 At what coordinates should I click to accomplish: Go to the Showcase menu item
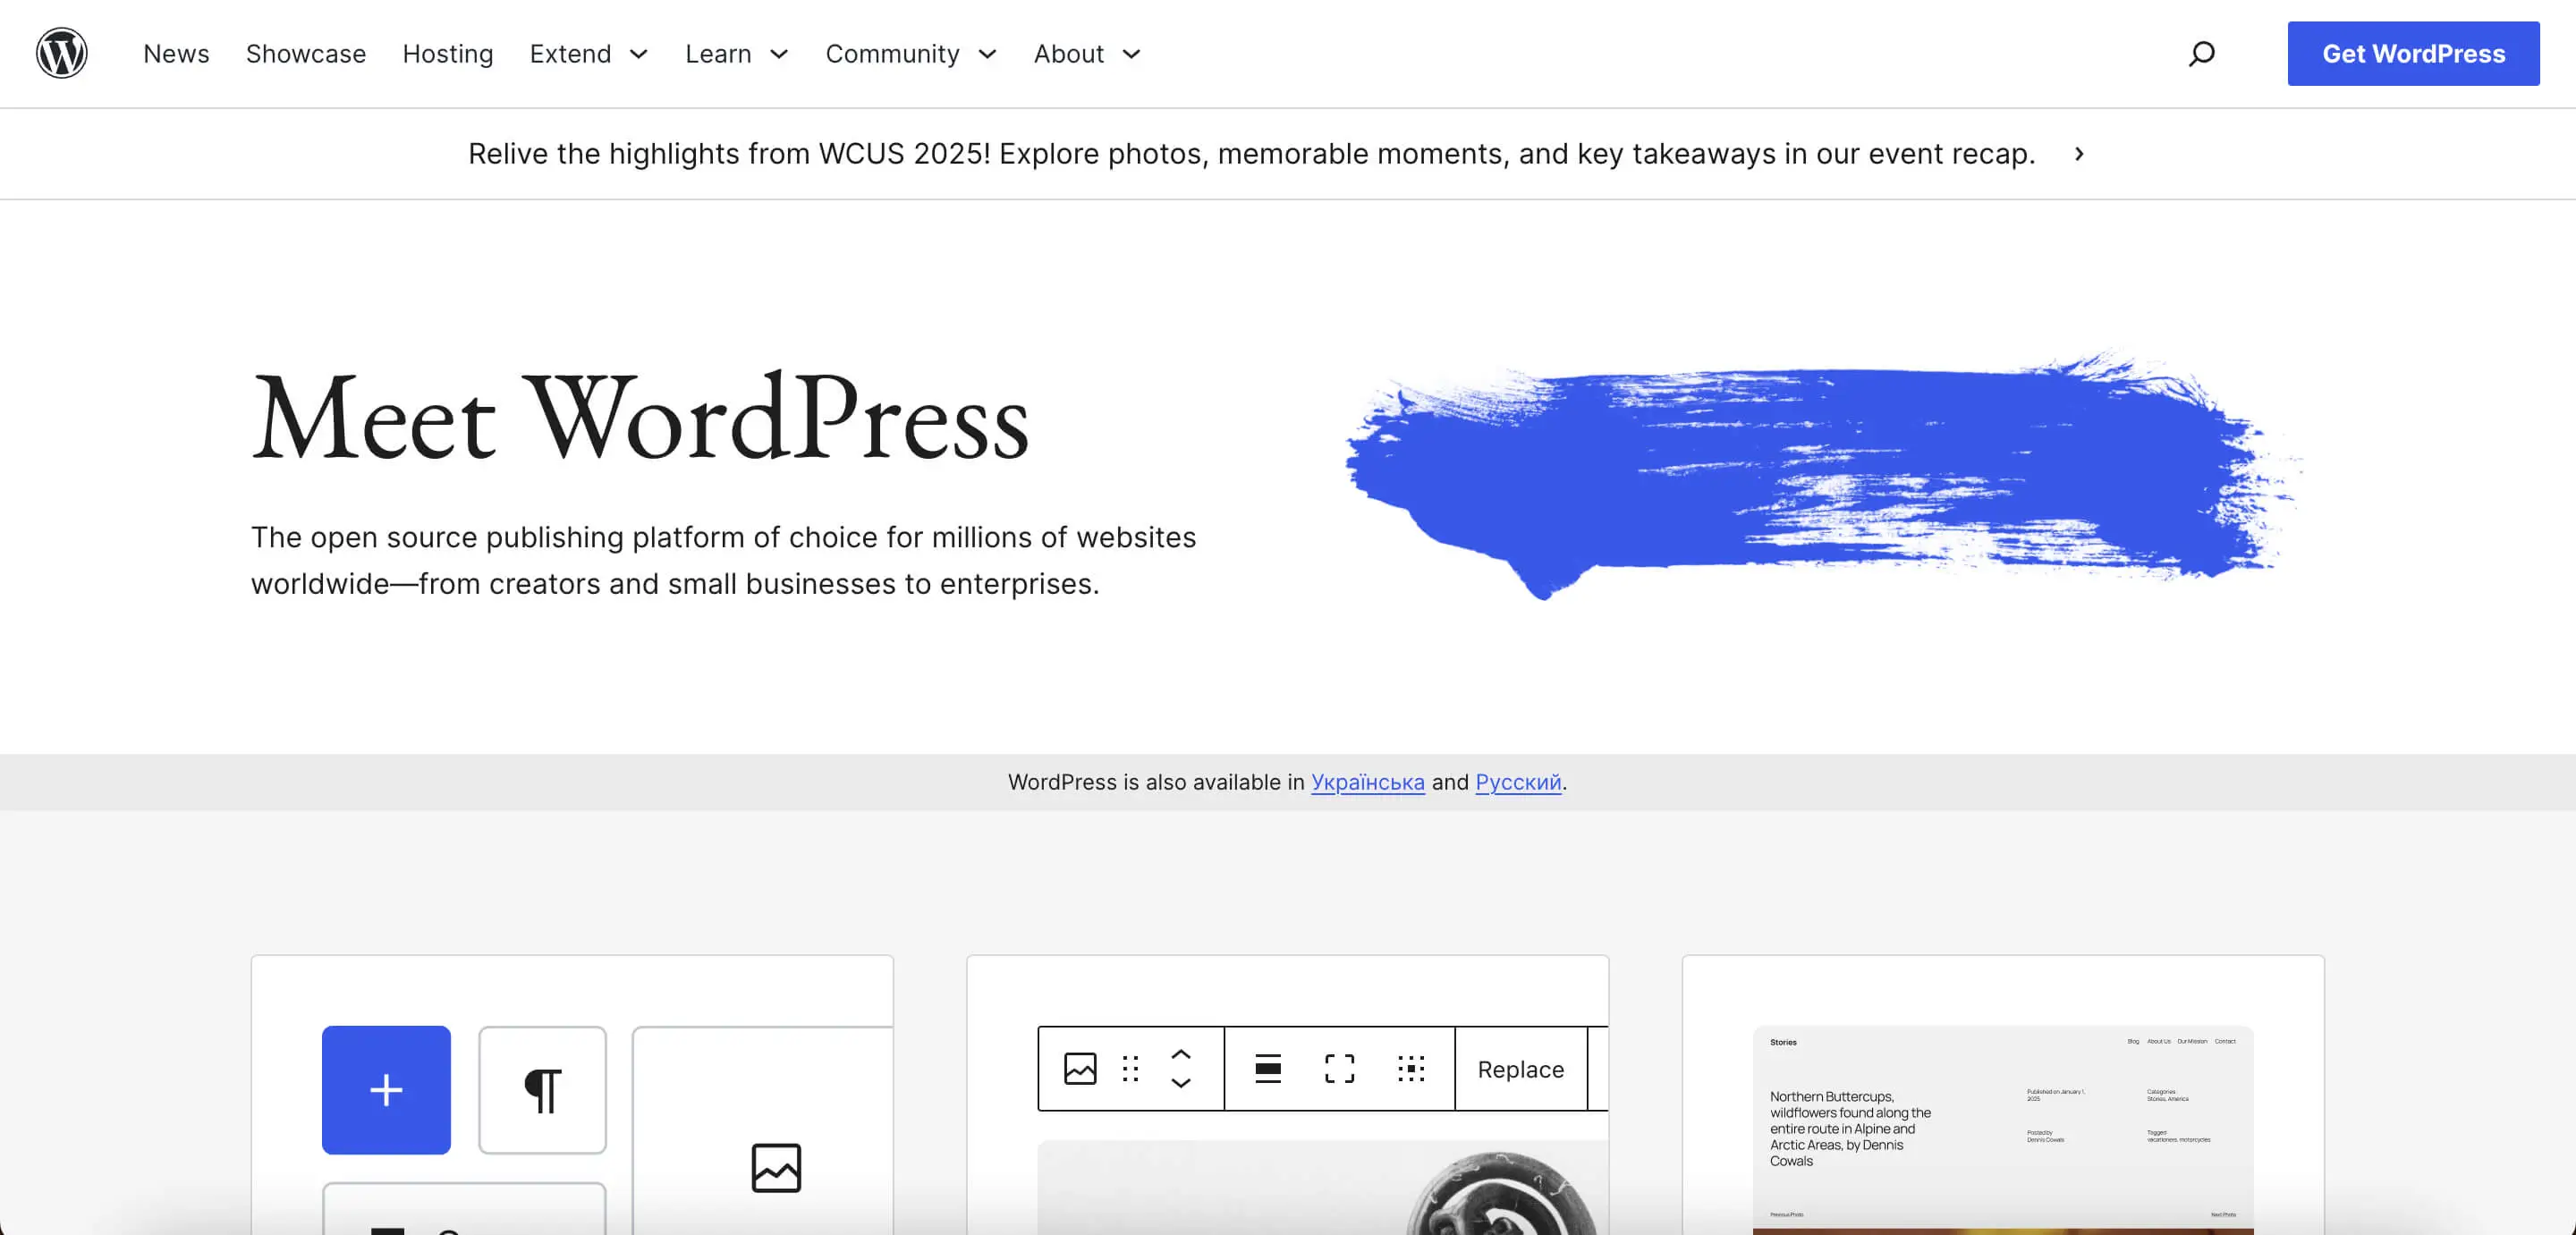point(306,53)
